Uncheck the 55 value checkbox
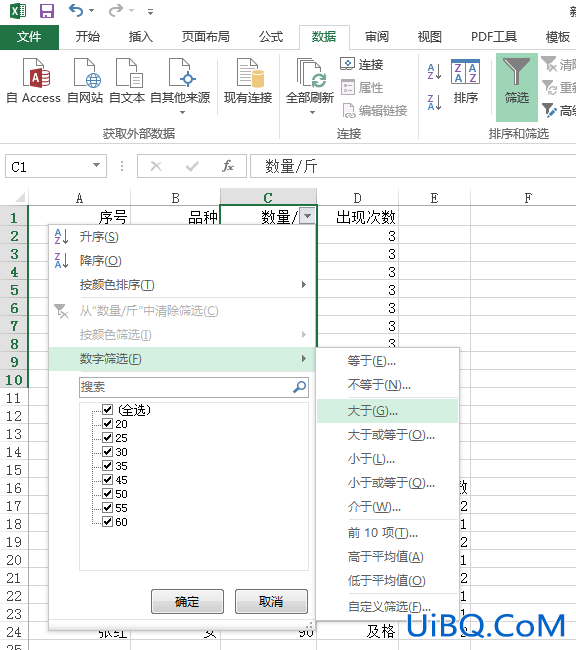Viewport: 576px width, 650px height. (x=107, y=508)
